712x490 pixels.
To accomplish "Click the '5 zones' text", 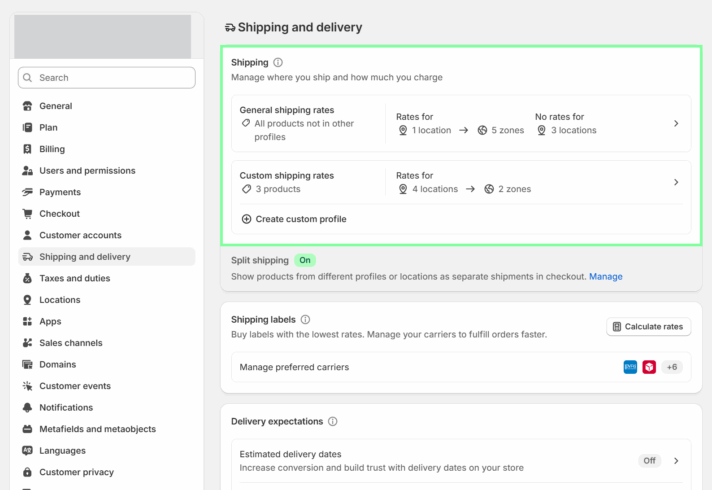I will 507,130.
